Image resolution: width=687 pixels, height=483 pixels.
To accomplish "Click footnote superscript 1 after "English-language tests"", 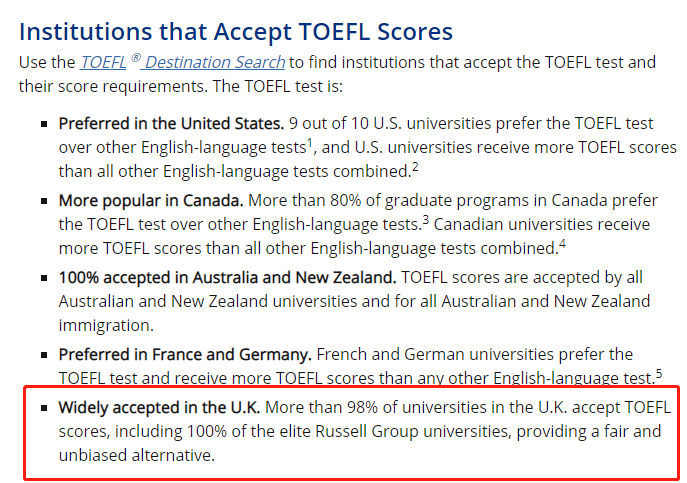I will coord(311,143).
